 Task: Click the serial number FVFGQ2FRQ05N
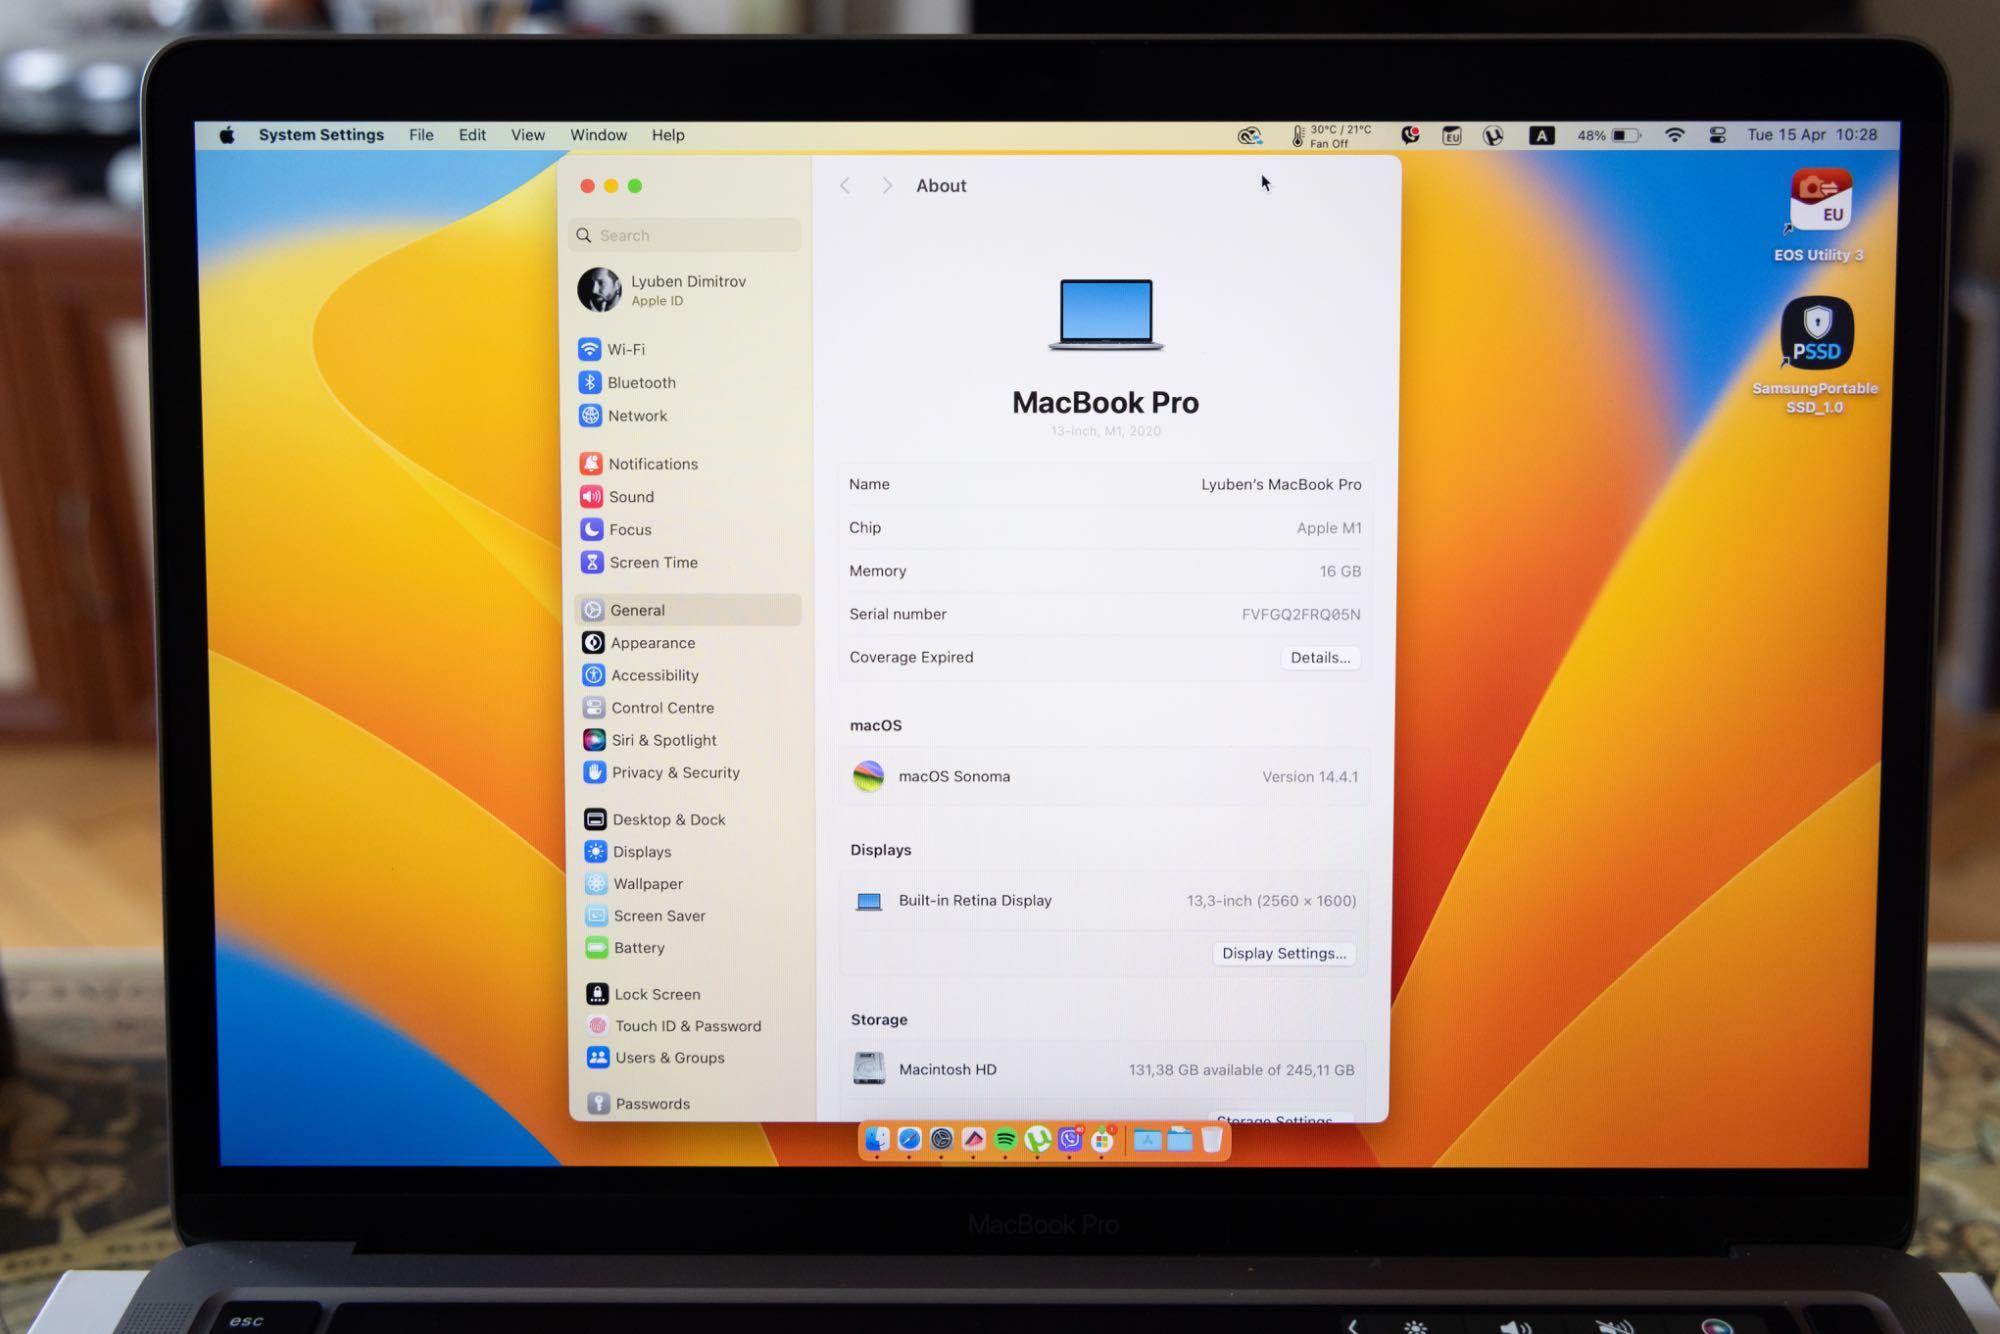point(1301,614)
